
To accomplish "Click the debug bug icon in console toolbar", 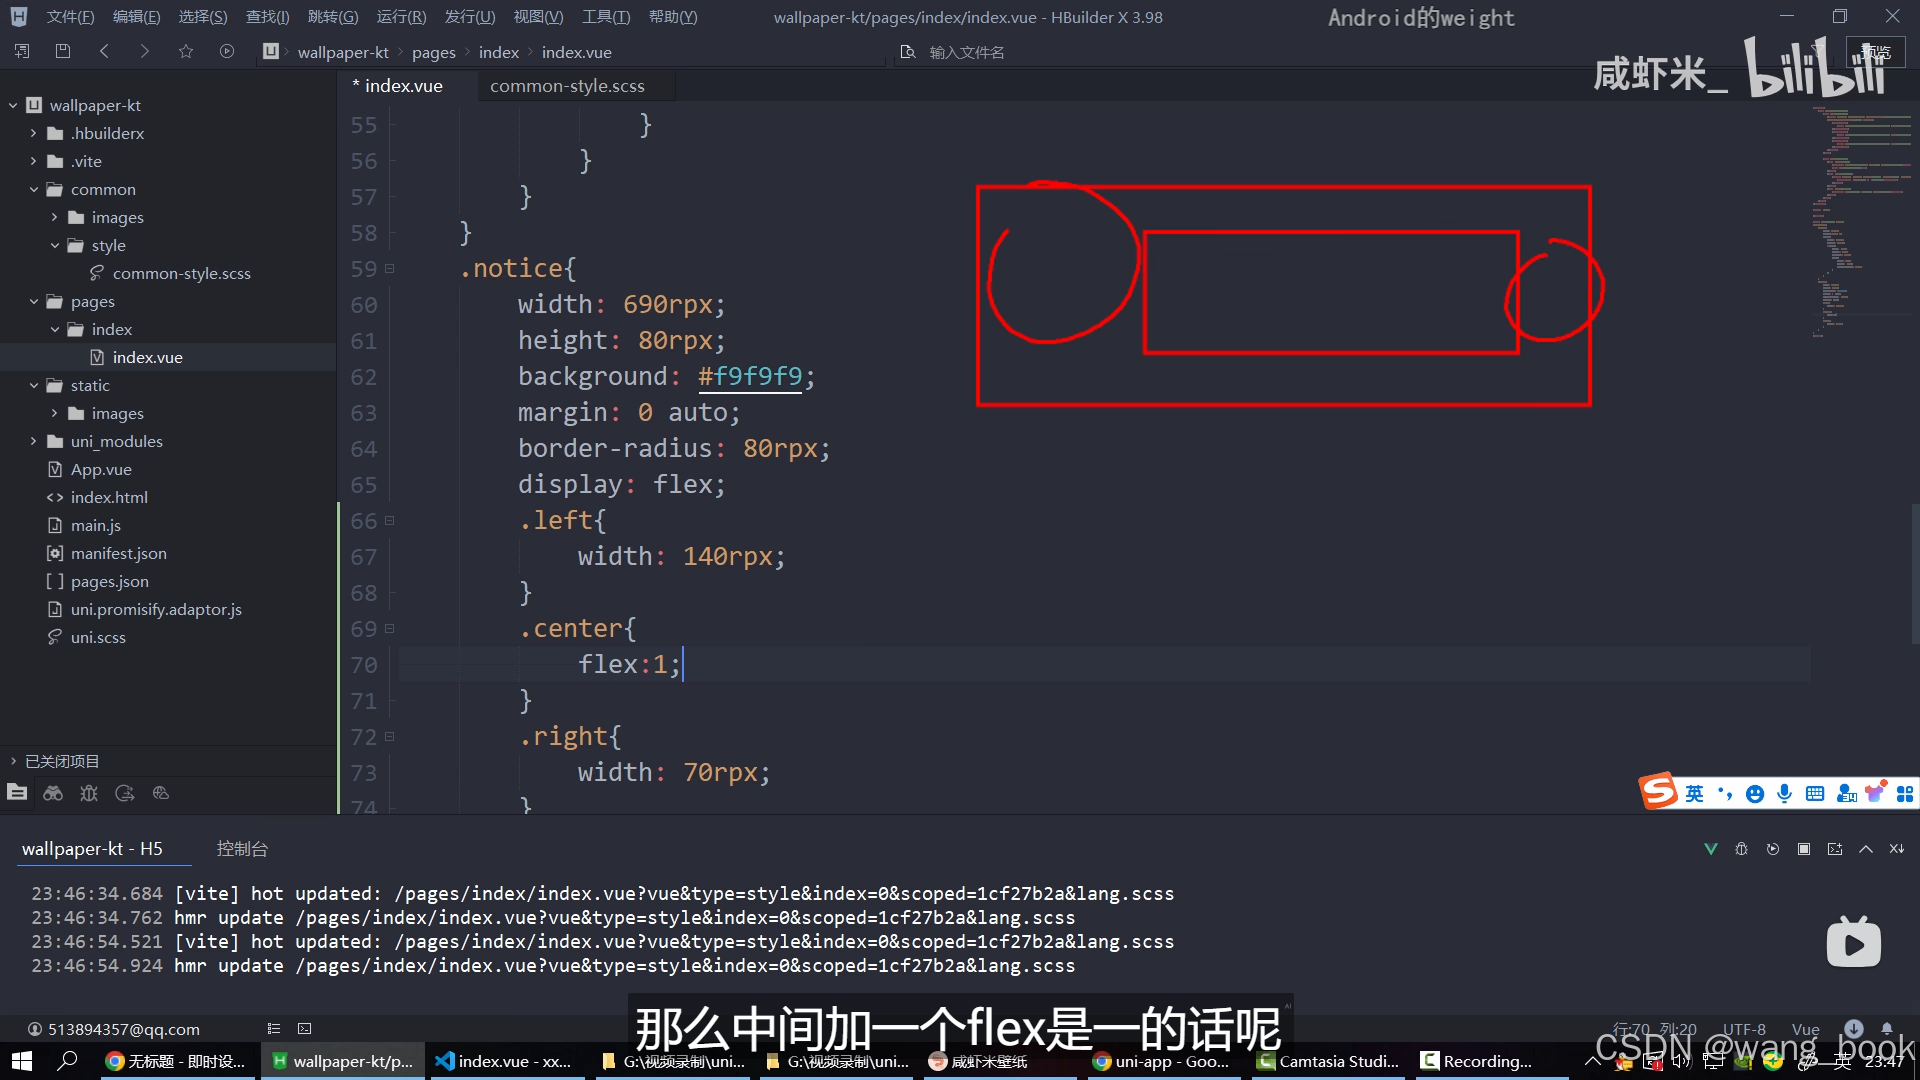I will click(x=1742, y=849).
